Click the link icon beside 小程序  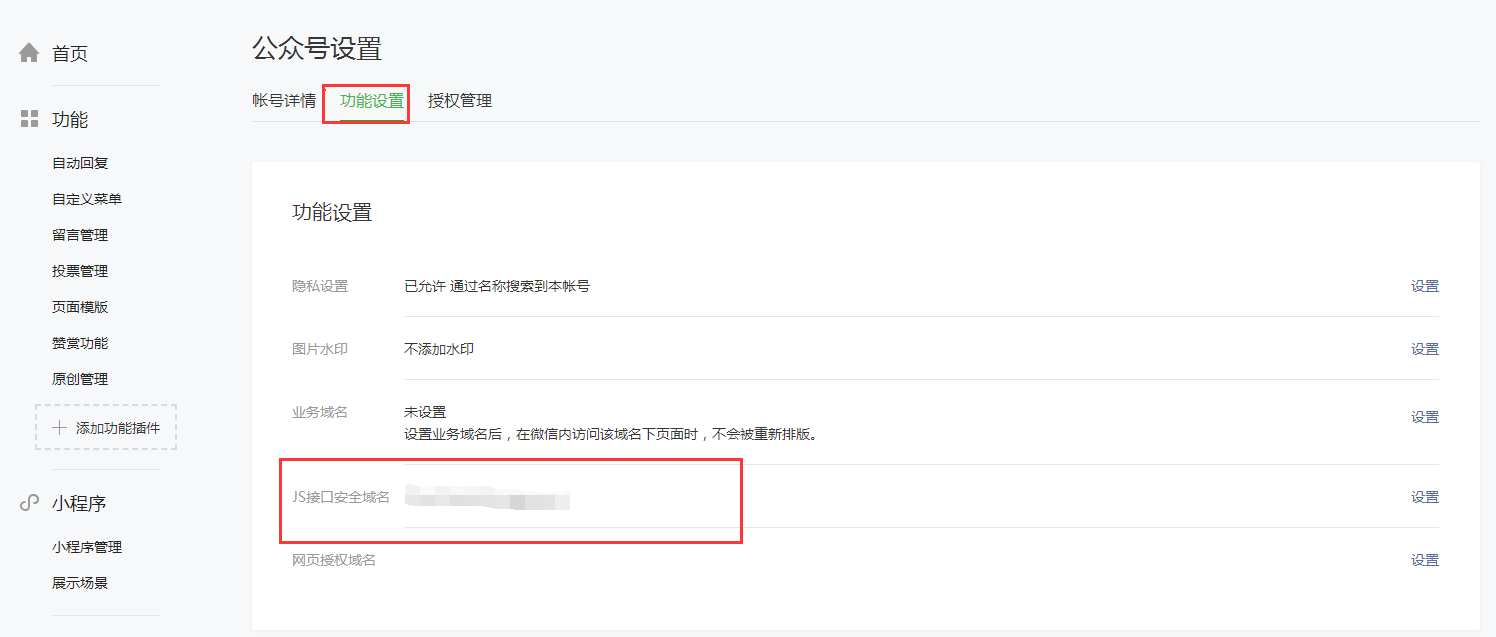(30, 503)
